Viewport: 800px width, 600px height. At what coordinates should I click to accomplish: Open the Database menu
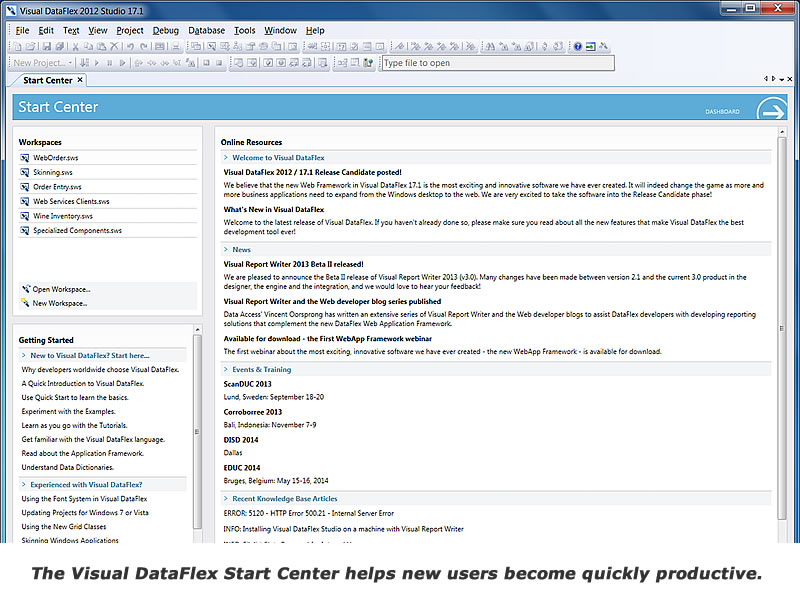coord(207,31)
